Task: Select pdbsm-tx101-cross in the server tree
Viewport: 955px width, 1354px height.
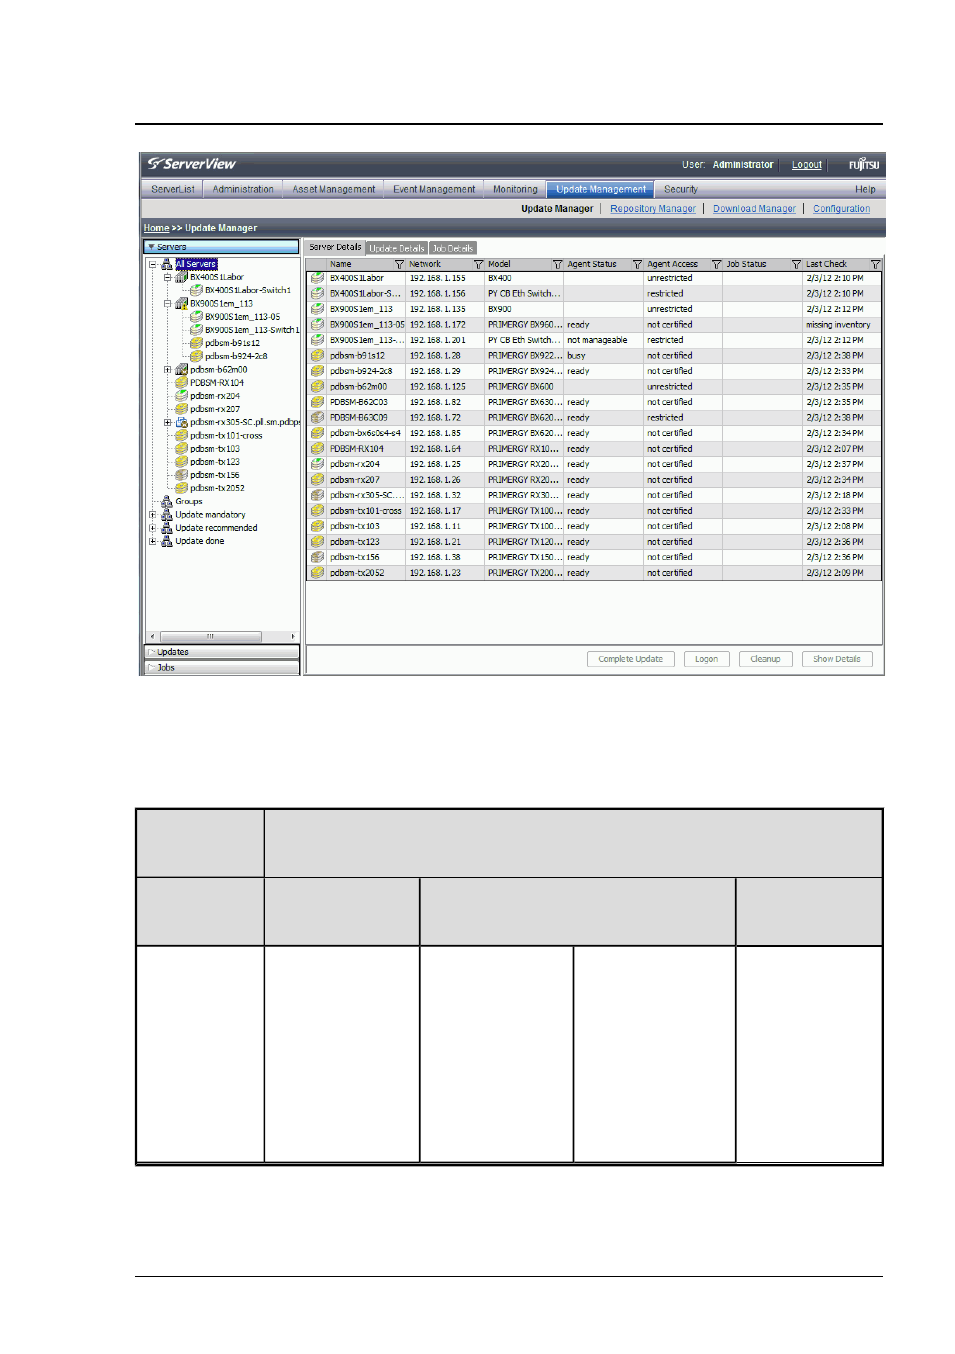Action: point(226,435)
